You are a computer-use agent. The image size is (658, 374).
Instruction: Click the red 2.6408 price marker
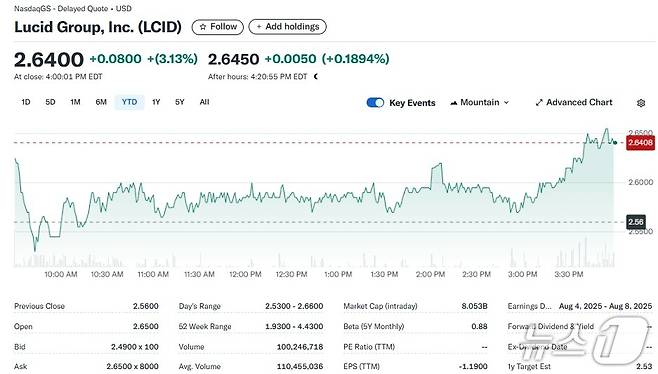tap(640, 143)
